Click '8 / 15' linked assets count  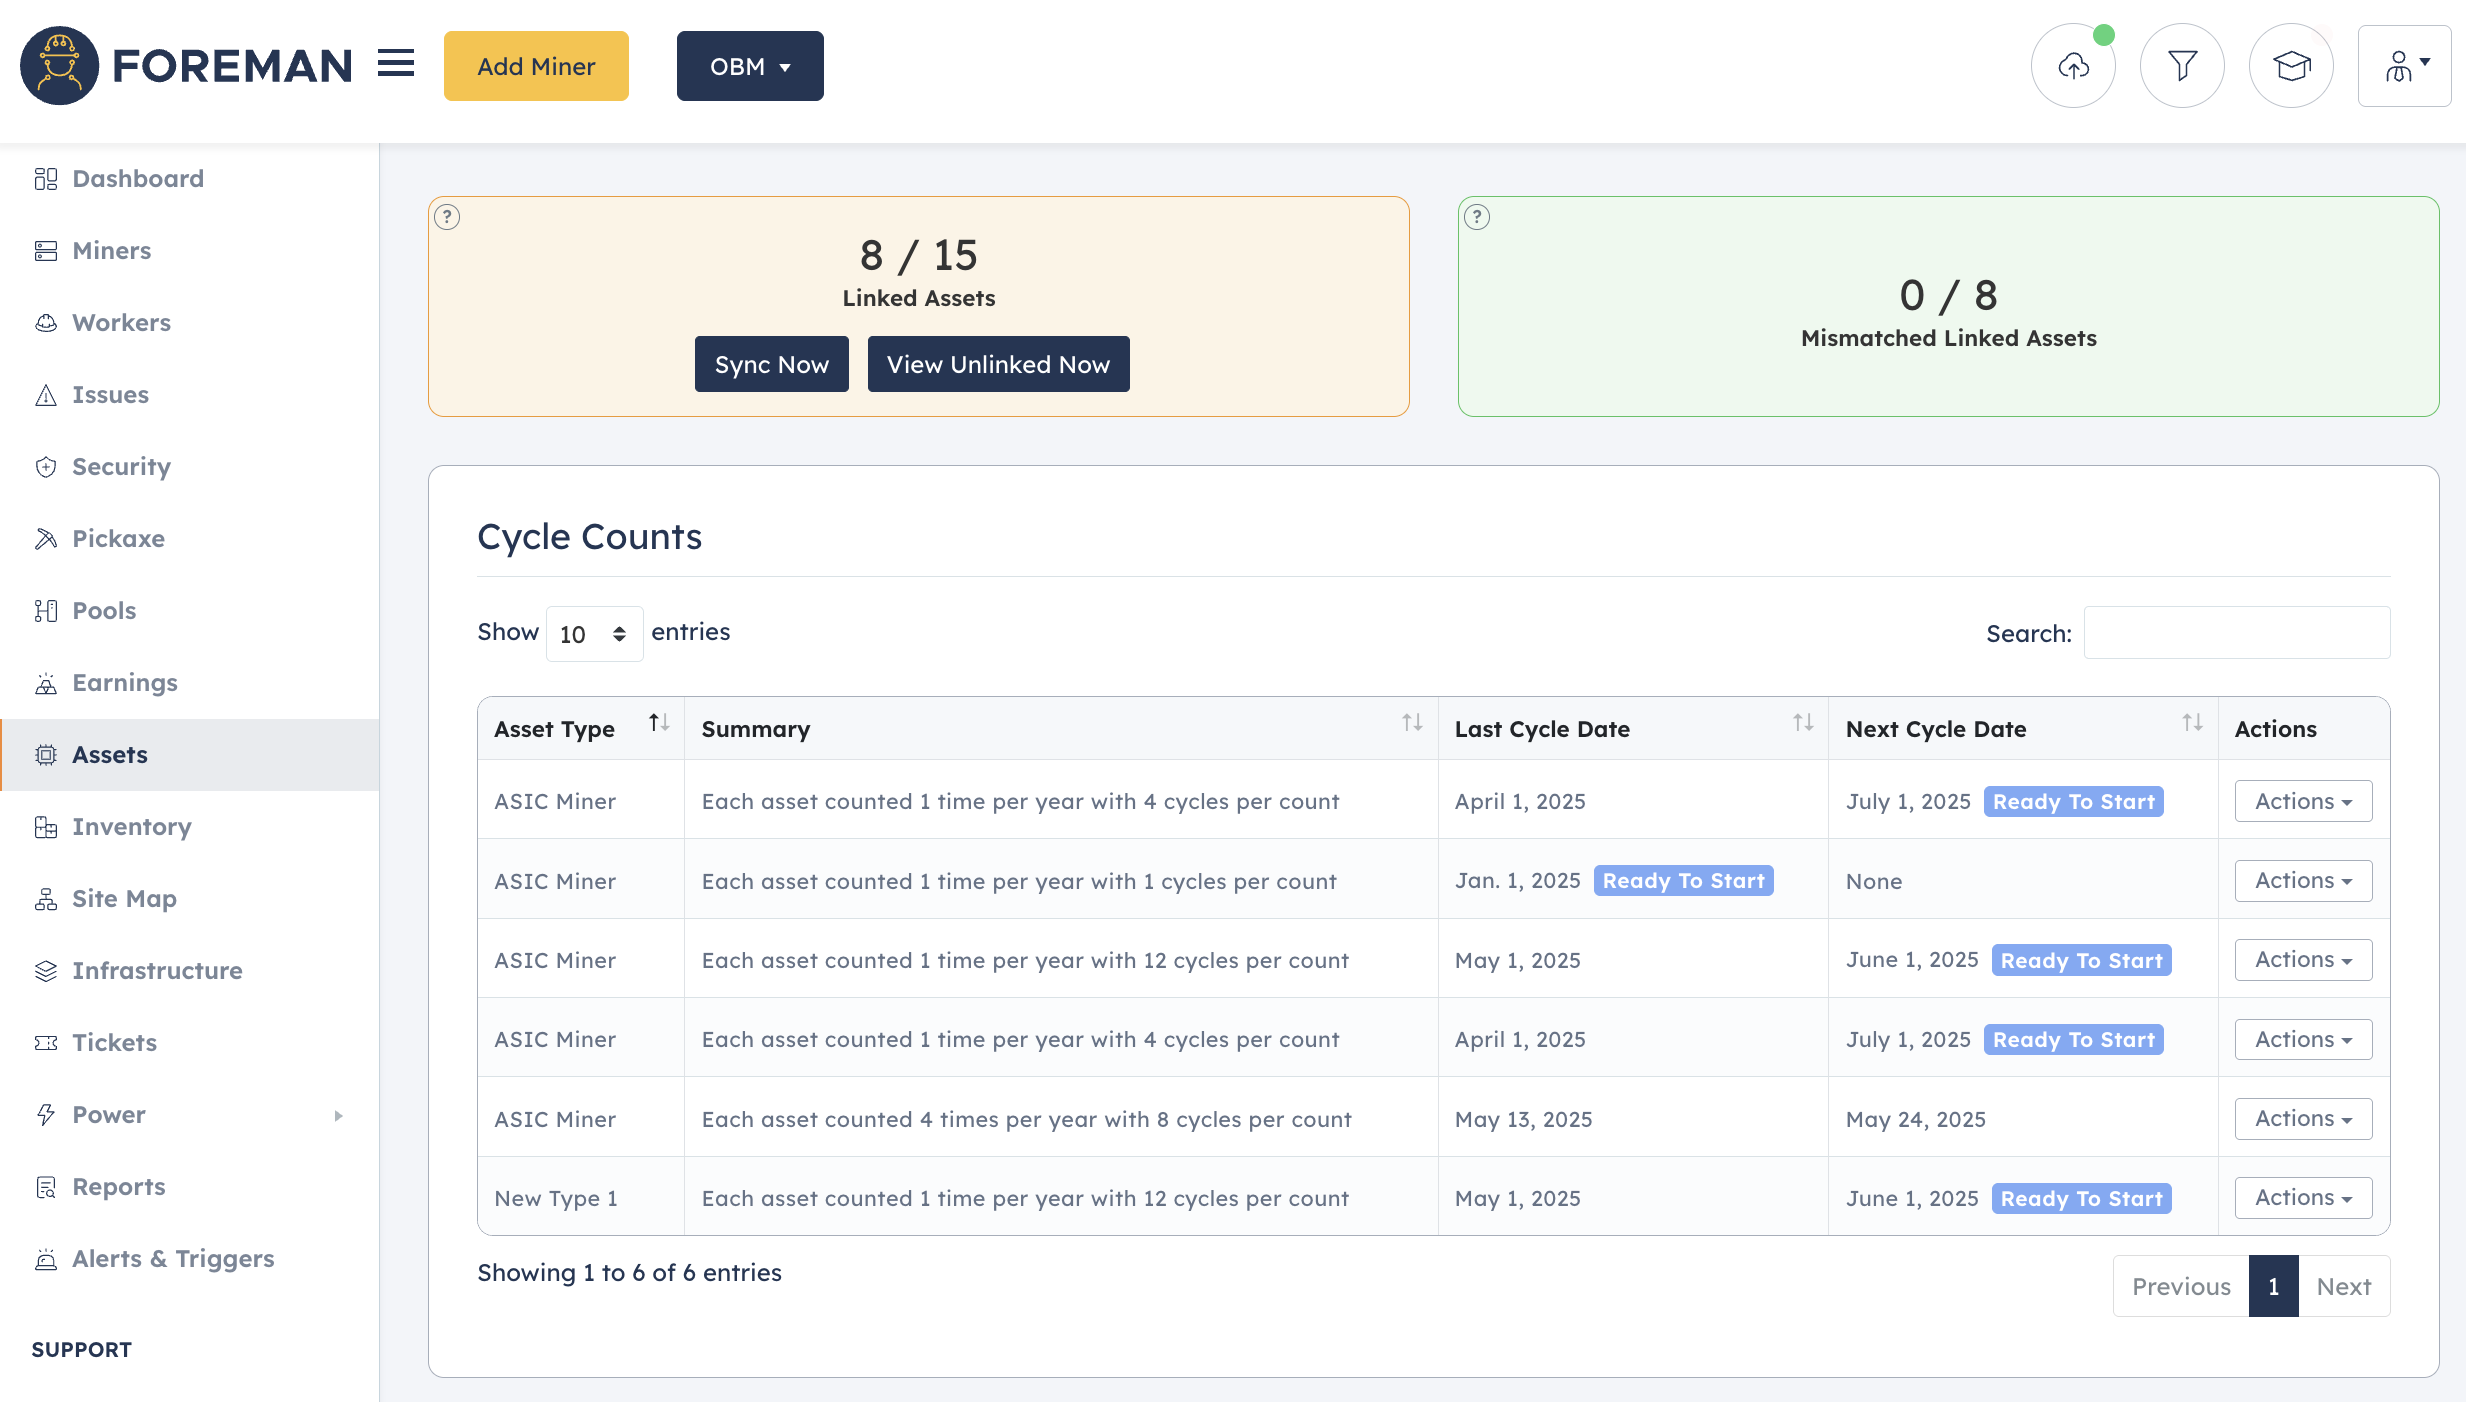pos(918,255)
